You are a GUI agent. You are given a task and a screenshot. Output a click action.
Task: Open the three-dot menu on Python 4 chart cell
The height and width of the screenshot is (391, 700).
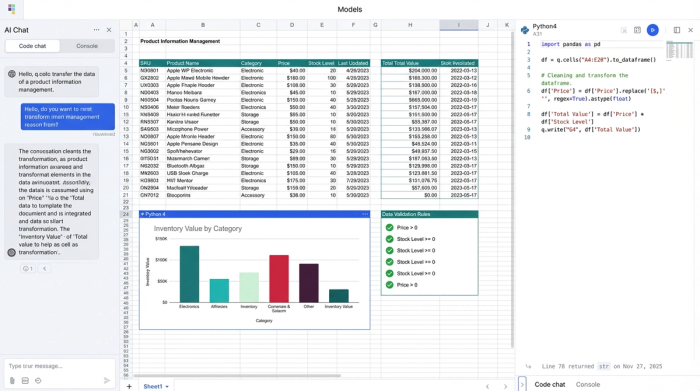[x=365, y=214]
